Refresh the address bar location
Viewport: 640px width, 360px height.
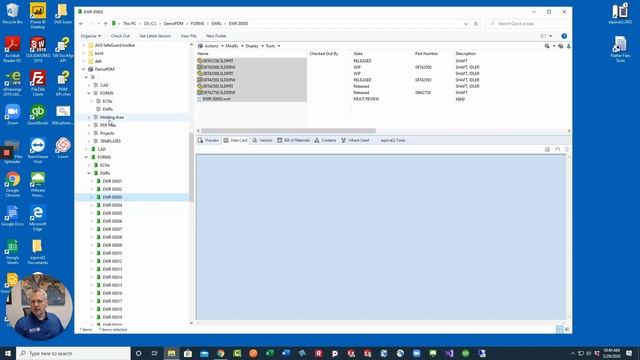476,24
